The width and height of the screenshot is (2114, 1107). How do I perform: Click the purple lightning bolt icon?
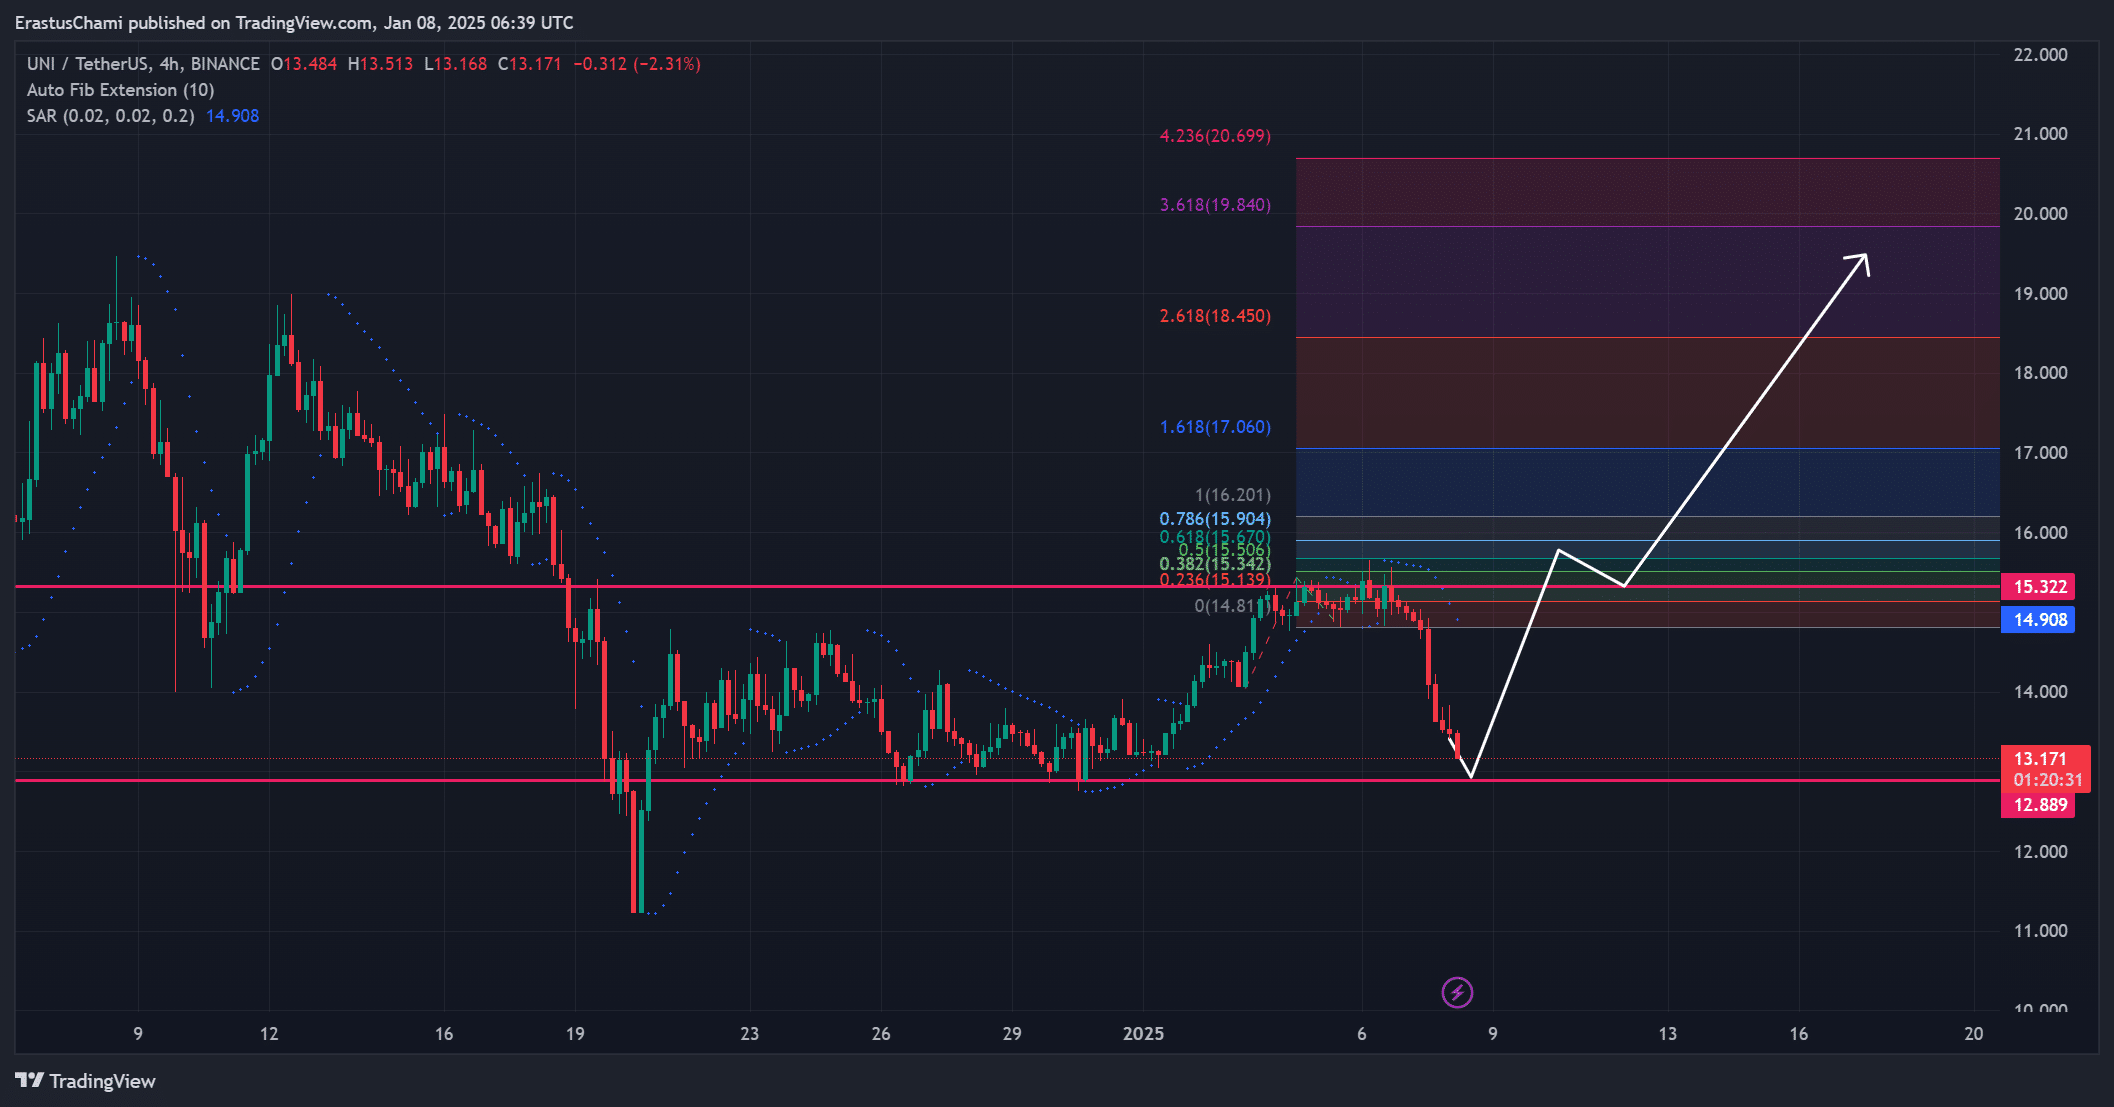1457,992
